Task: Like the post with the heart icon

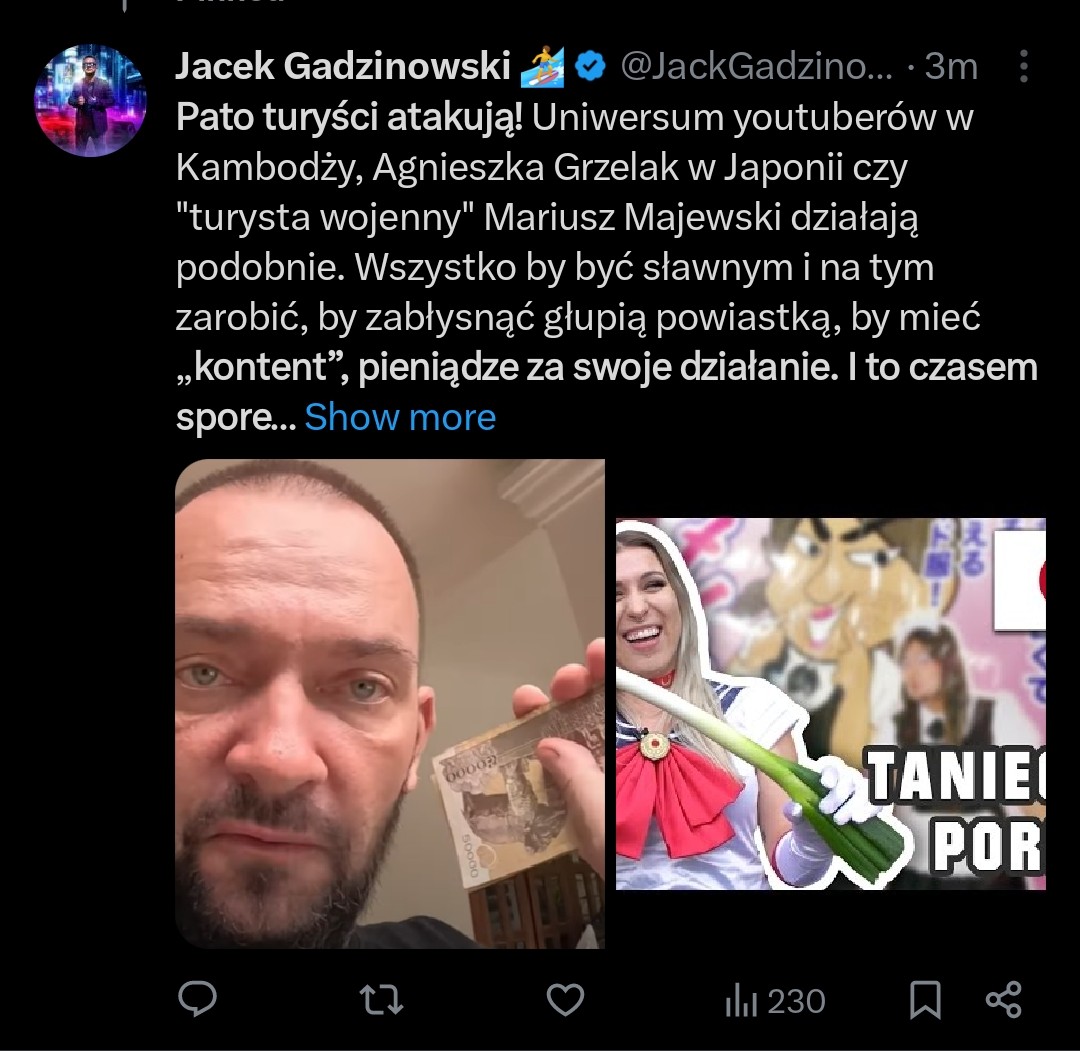Action: tap(565, 1000)
